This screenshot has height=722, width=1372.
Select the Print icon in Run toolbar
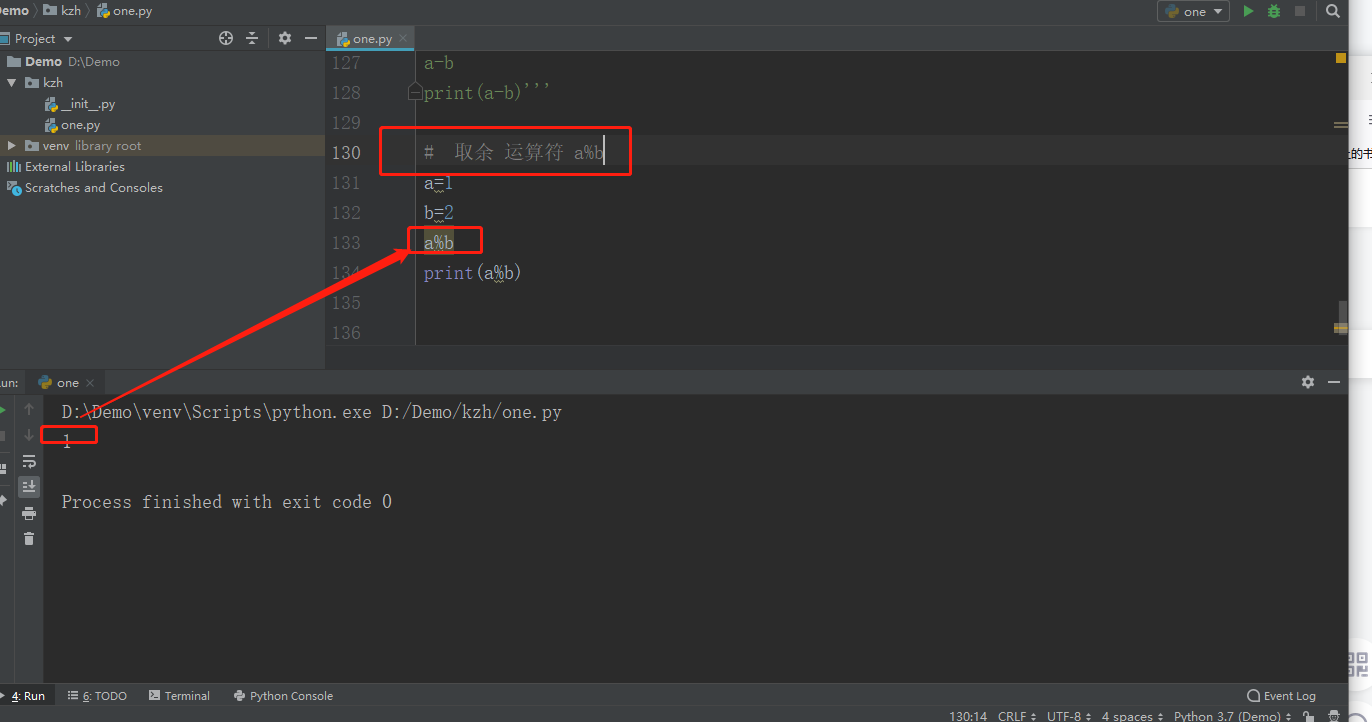click(x=29, y=513)
